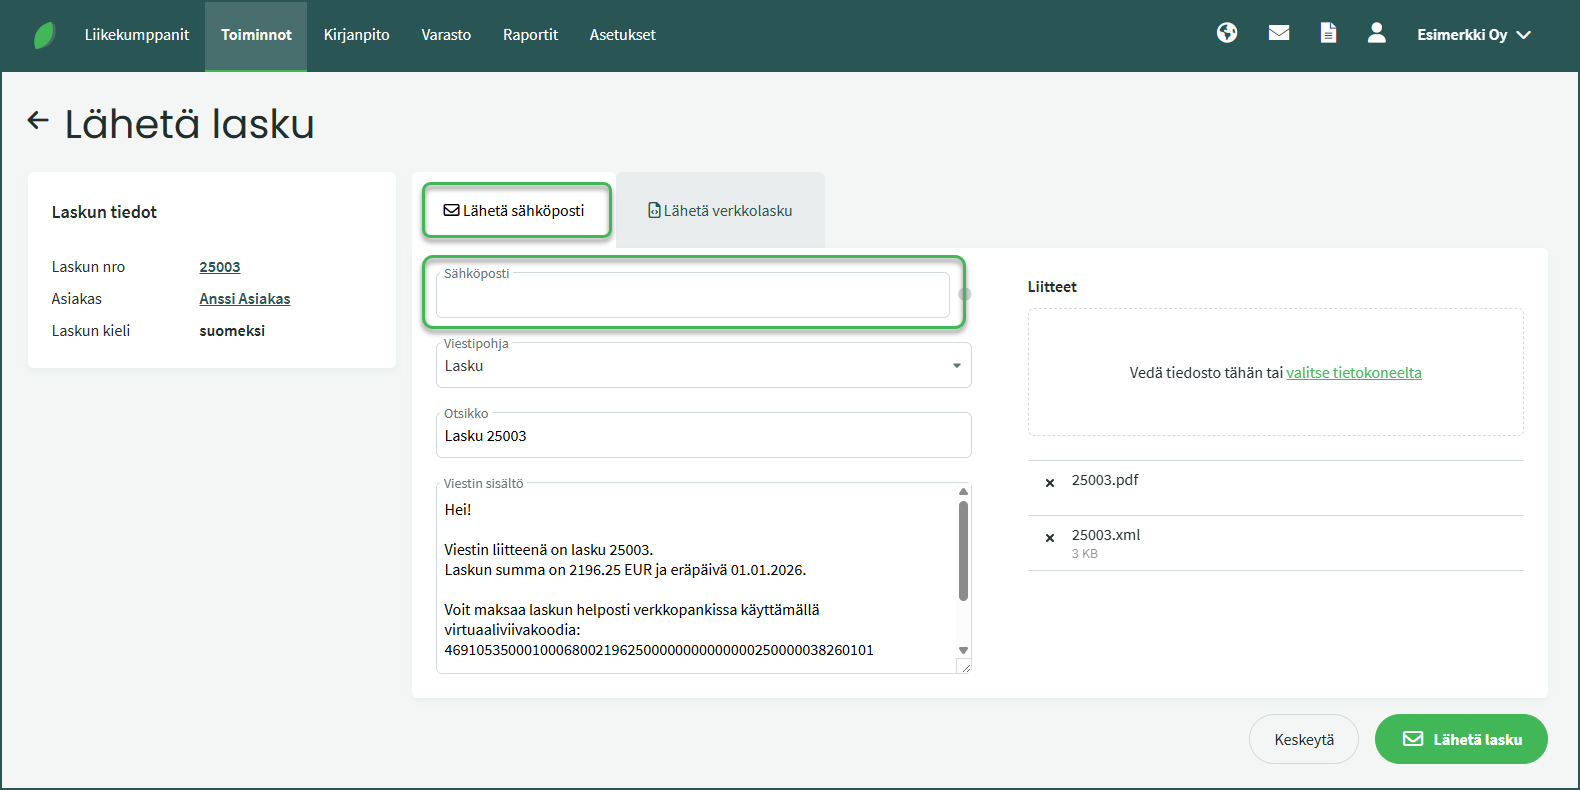This screenshot has width=1580, height=790.
Task: Expand the Esimerkki Oy company menu
Action: pos(1473,35)
